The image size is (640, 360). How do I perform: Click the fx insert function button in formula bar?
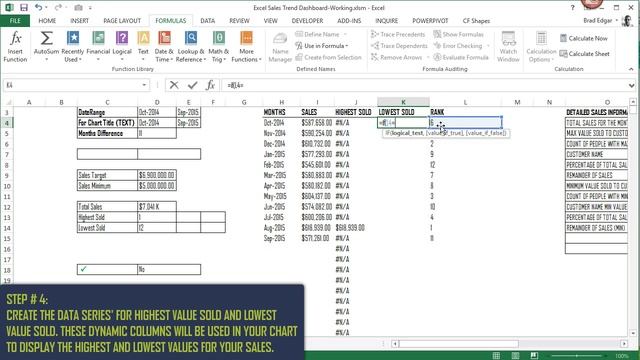(211, 85)
